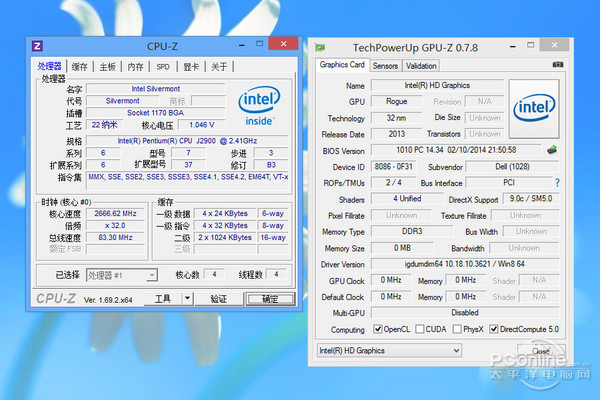Switch to the 关于 tab
600x400 pixels.
(x=219, y=67)
